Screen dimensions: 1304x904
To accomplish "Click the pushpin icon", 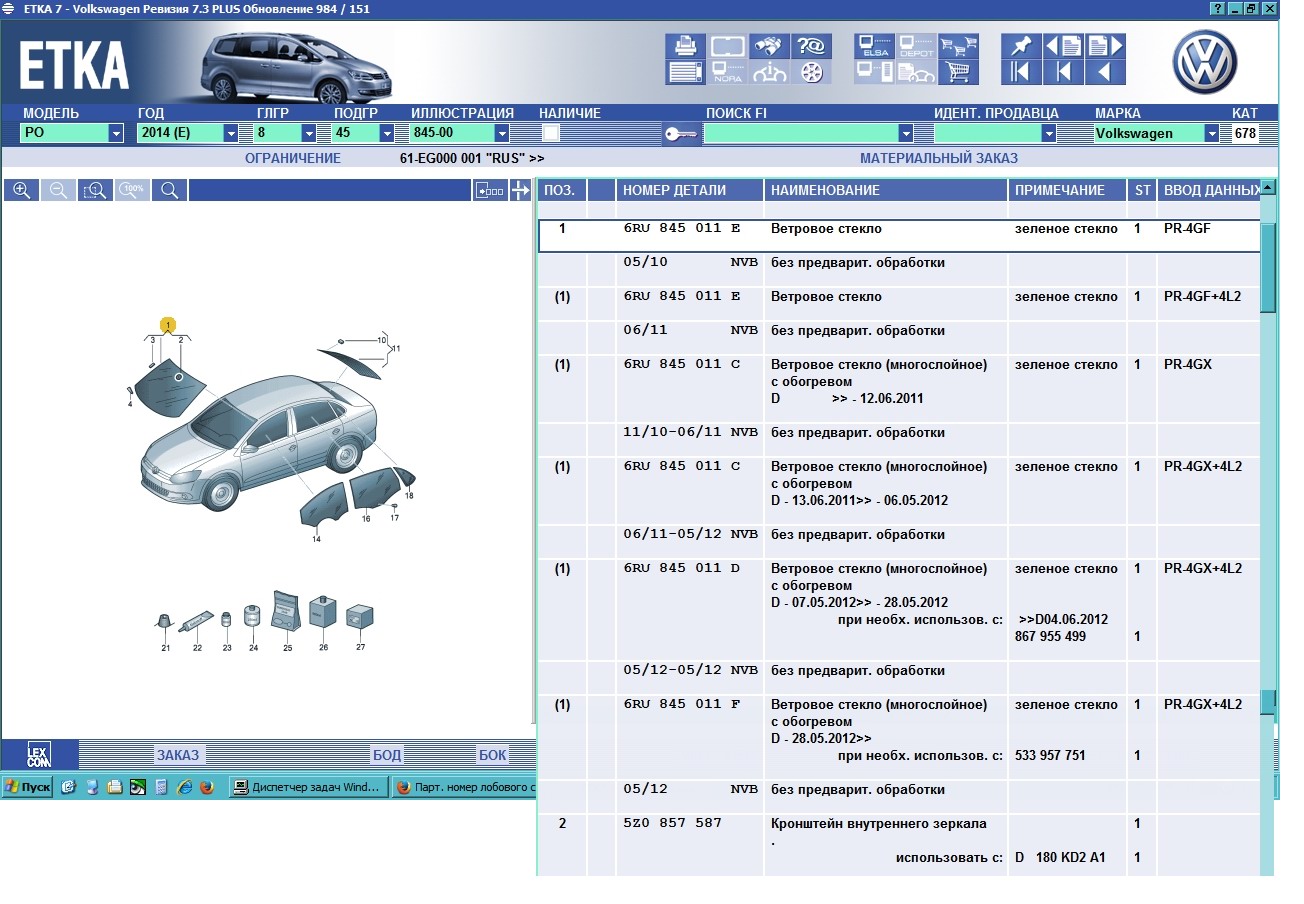I will [1021, 46].
